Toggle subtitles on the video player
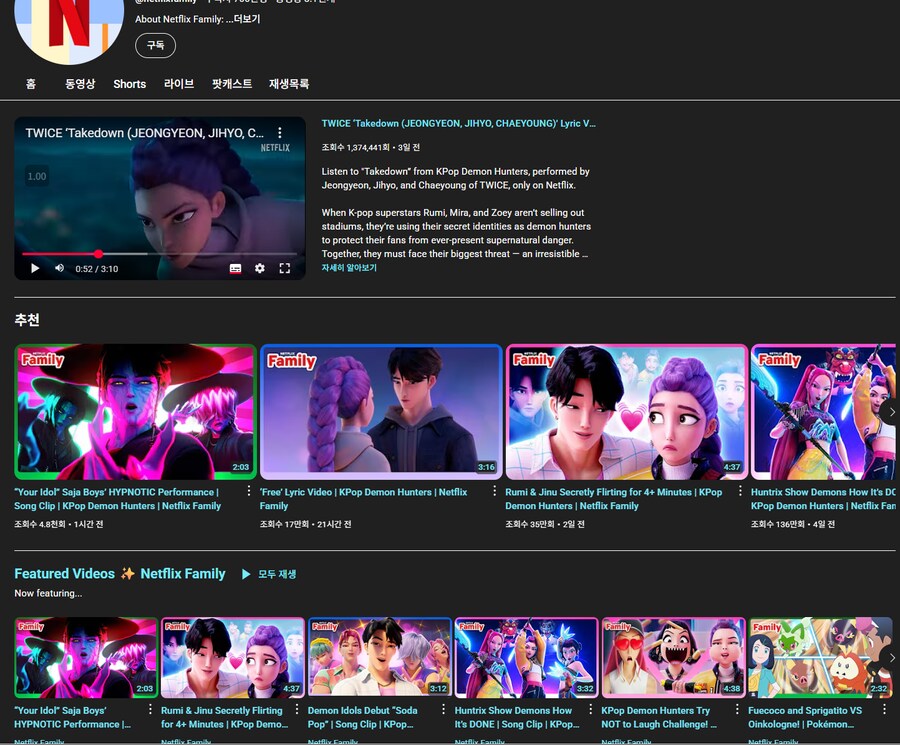This screenshot has height=745, width=900. pos(235,269)
